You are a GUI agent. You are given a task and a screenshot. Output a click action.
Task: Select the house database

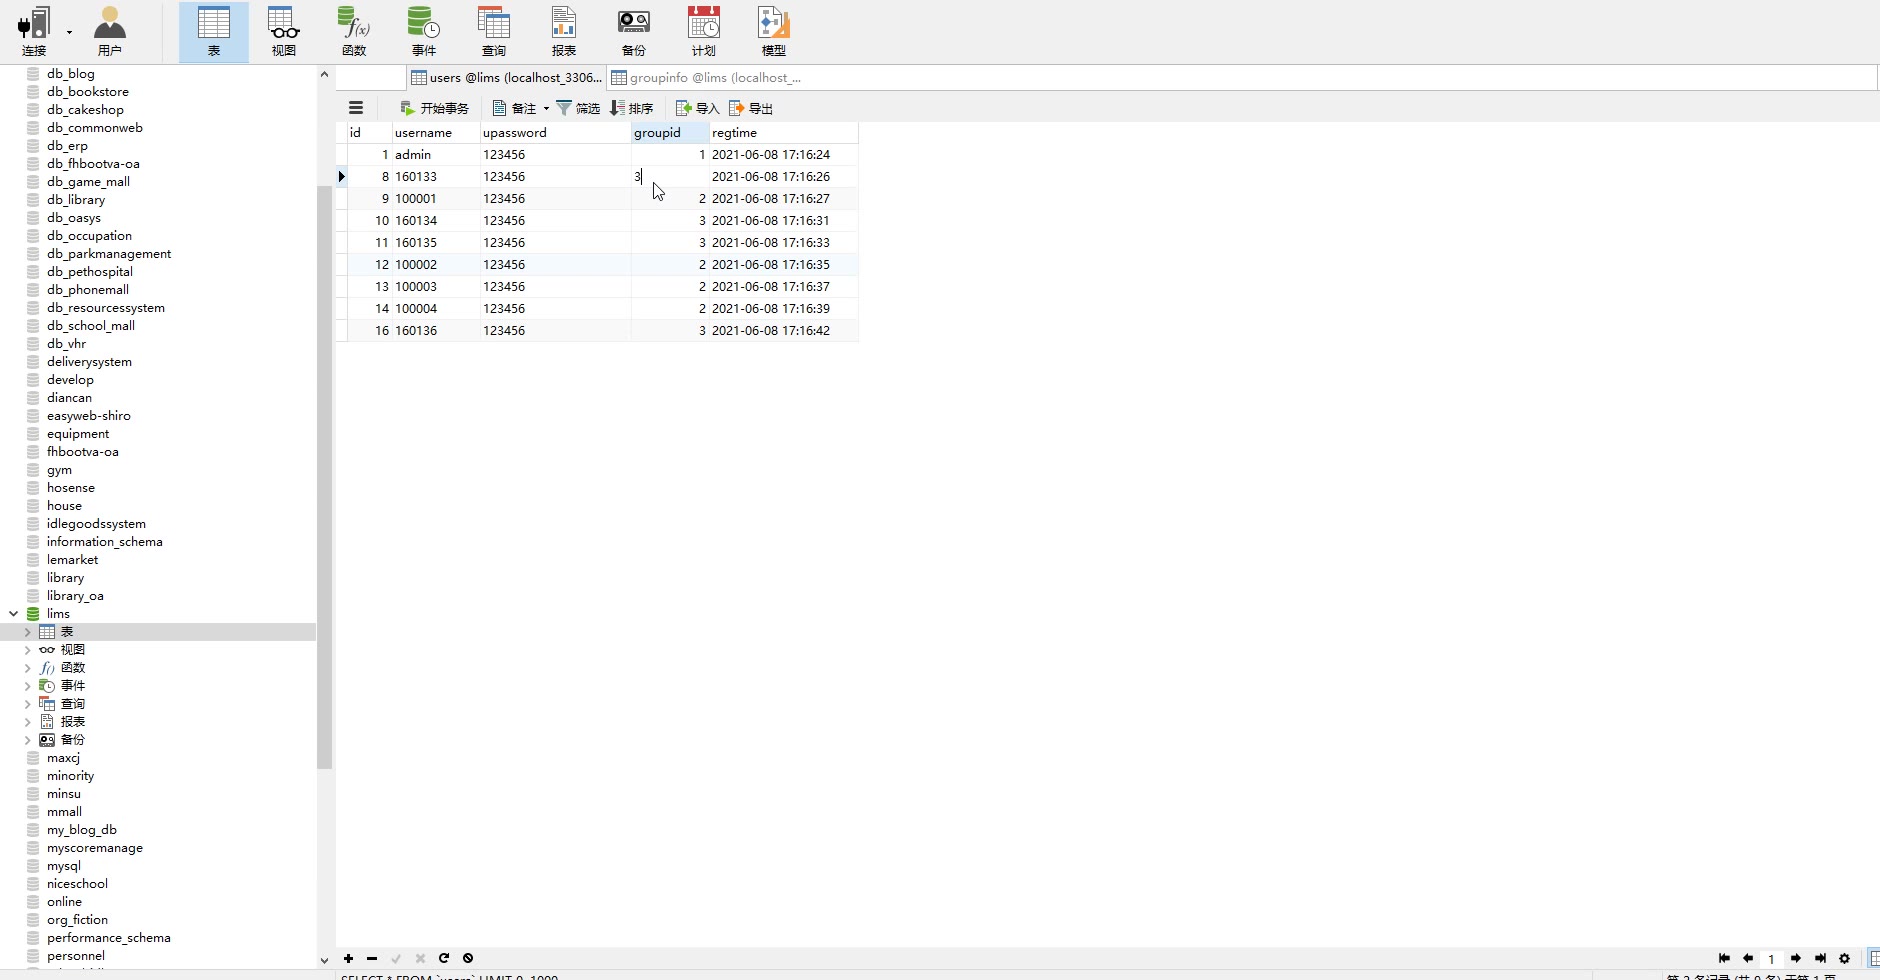point(65,506)
